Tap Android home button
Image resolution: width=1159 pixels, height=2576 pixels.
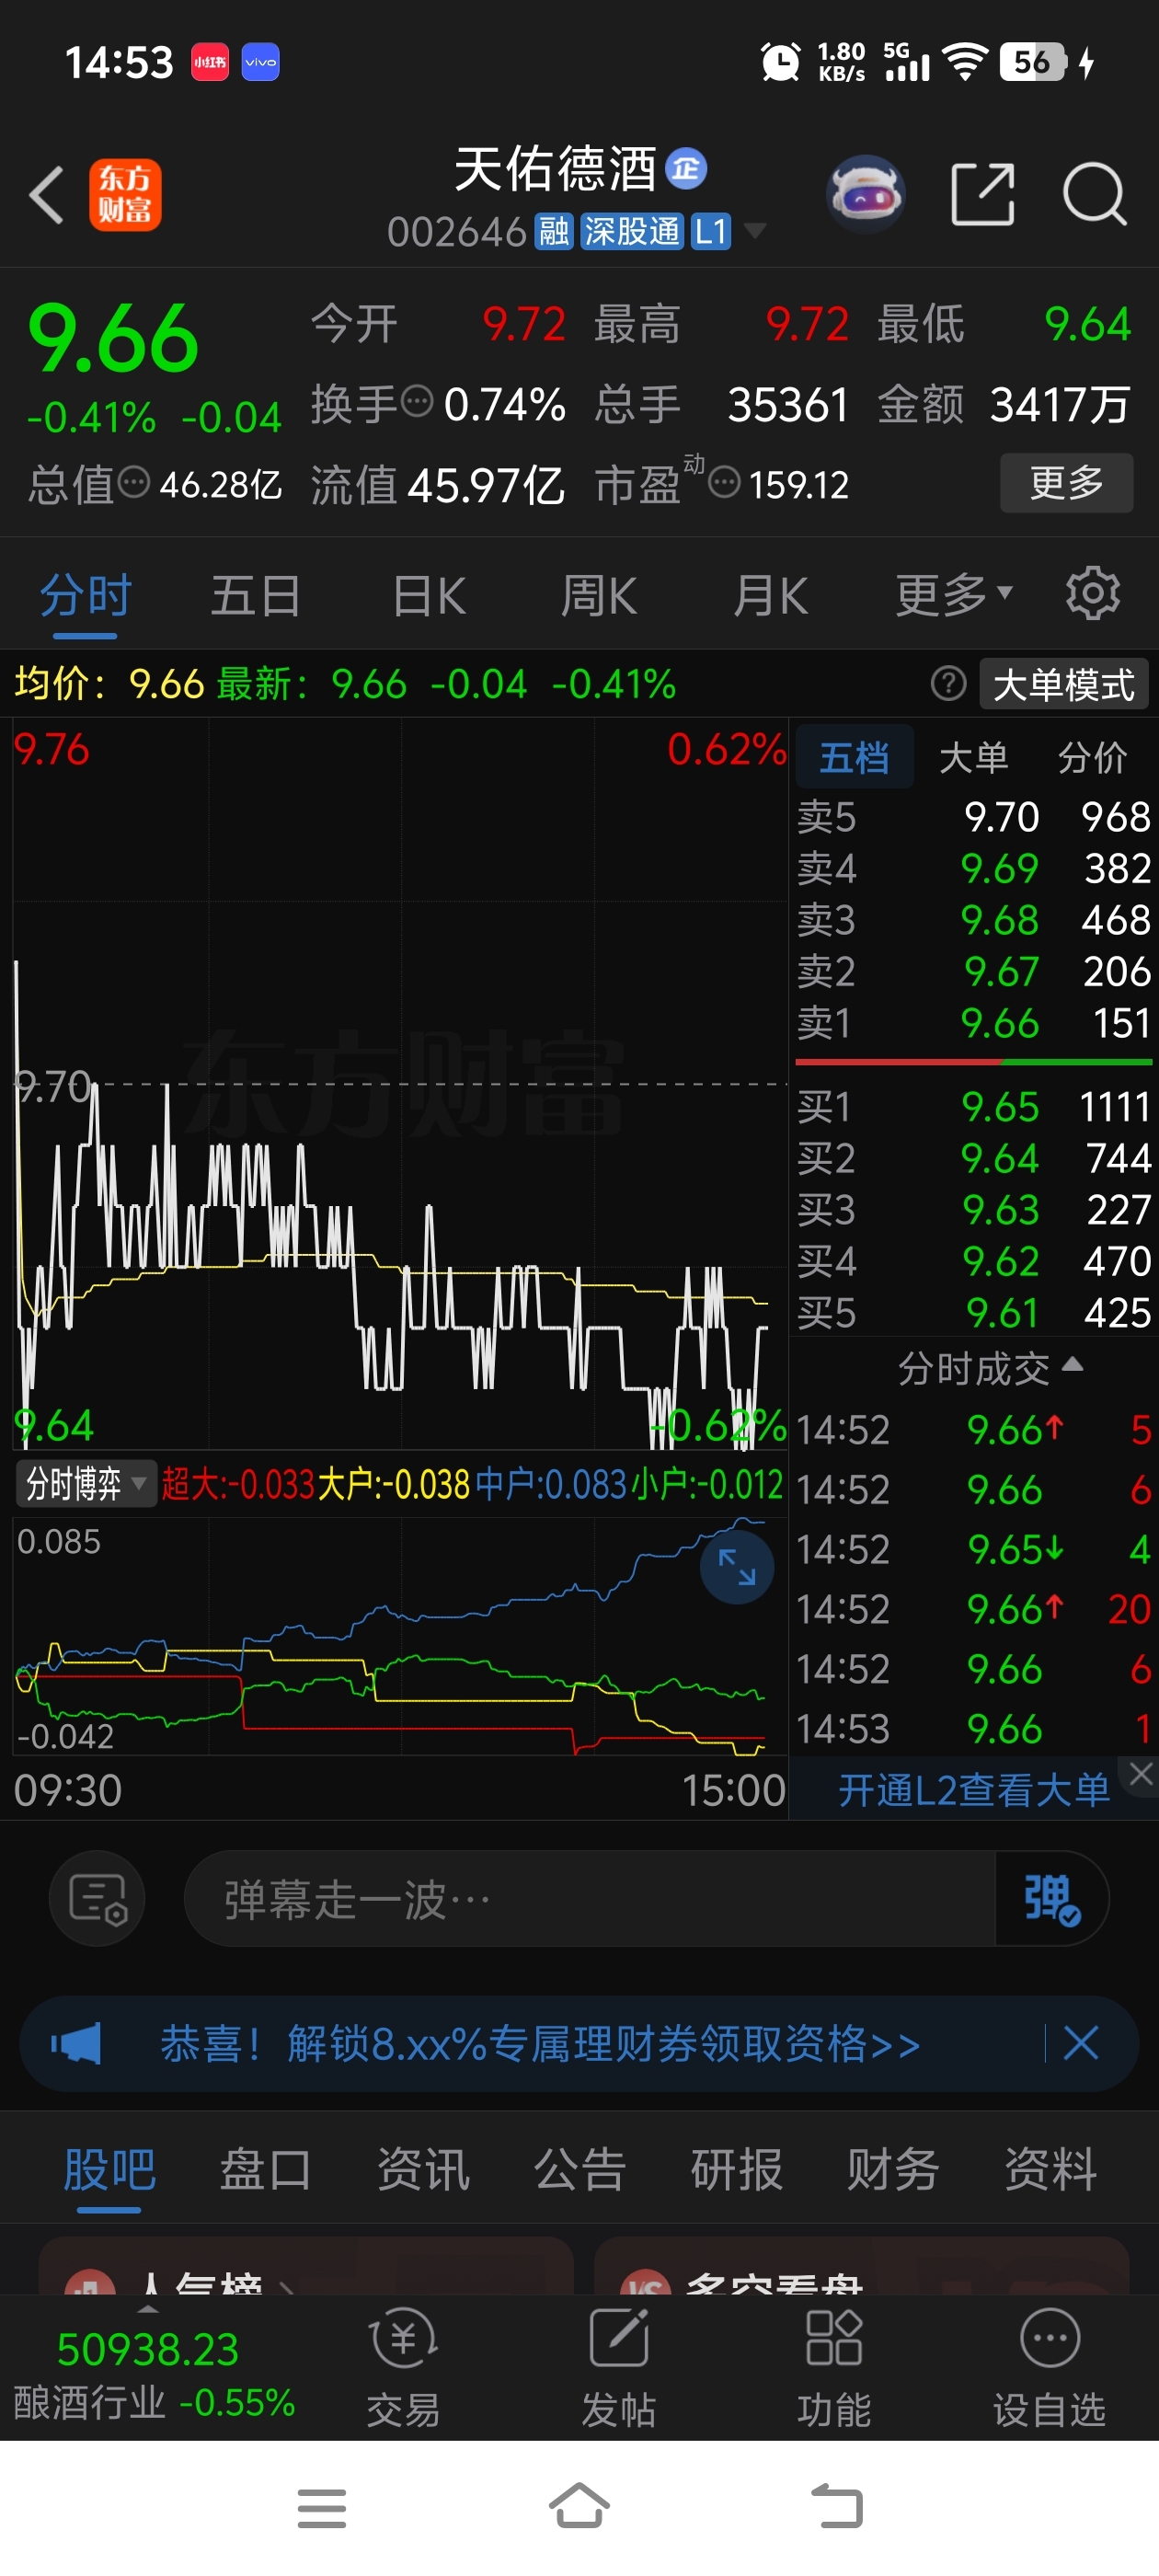[579, 2506]
